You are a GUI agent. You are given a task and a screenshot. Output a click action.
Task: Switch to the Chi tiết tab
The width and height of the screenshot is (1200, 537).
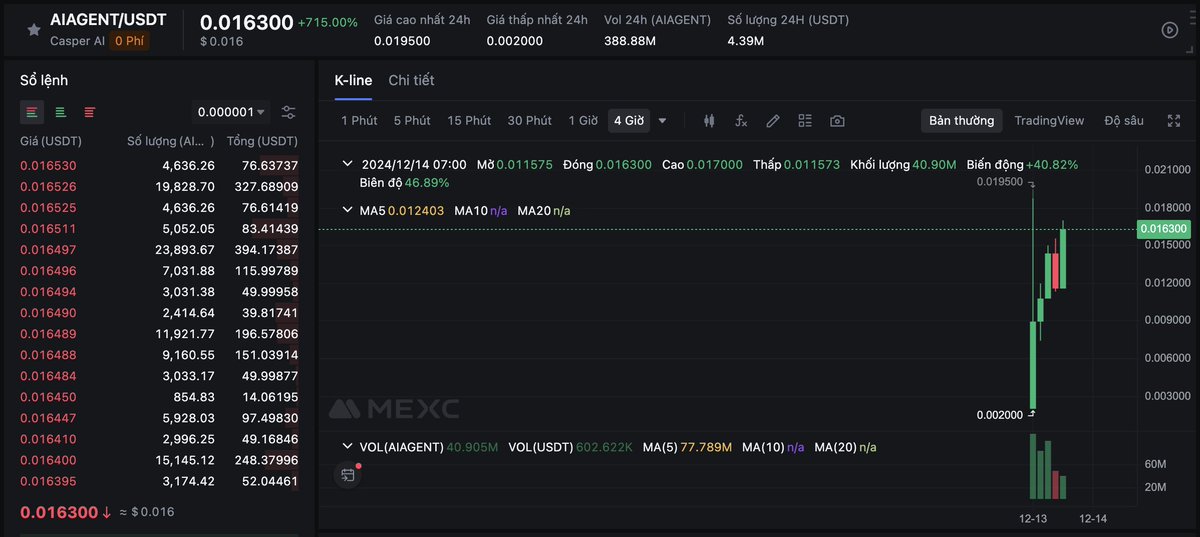point(411,80)
